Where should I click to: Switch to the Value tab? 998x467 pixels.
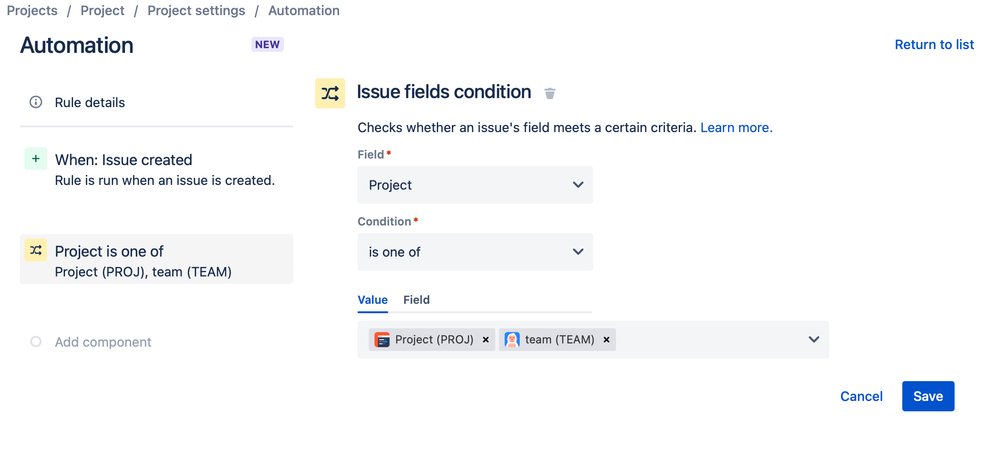tap(373, 300)
